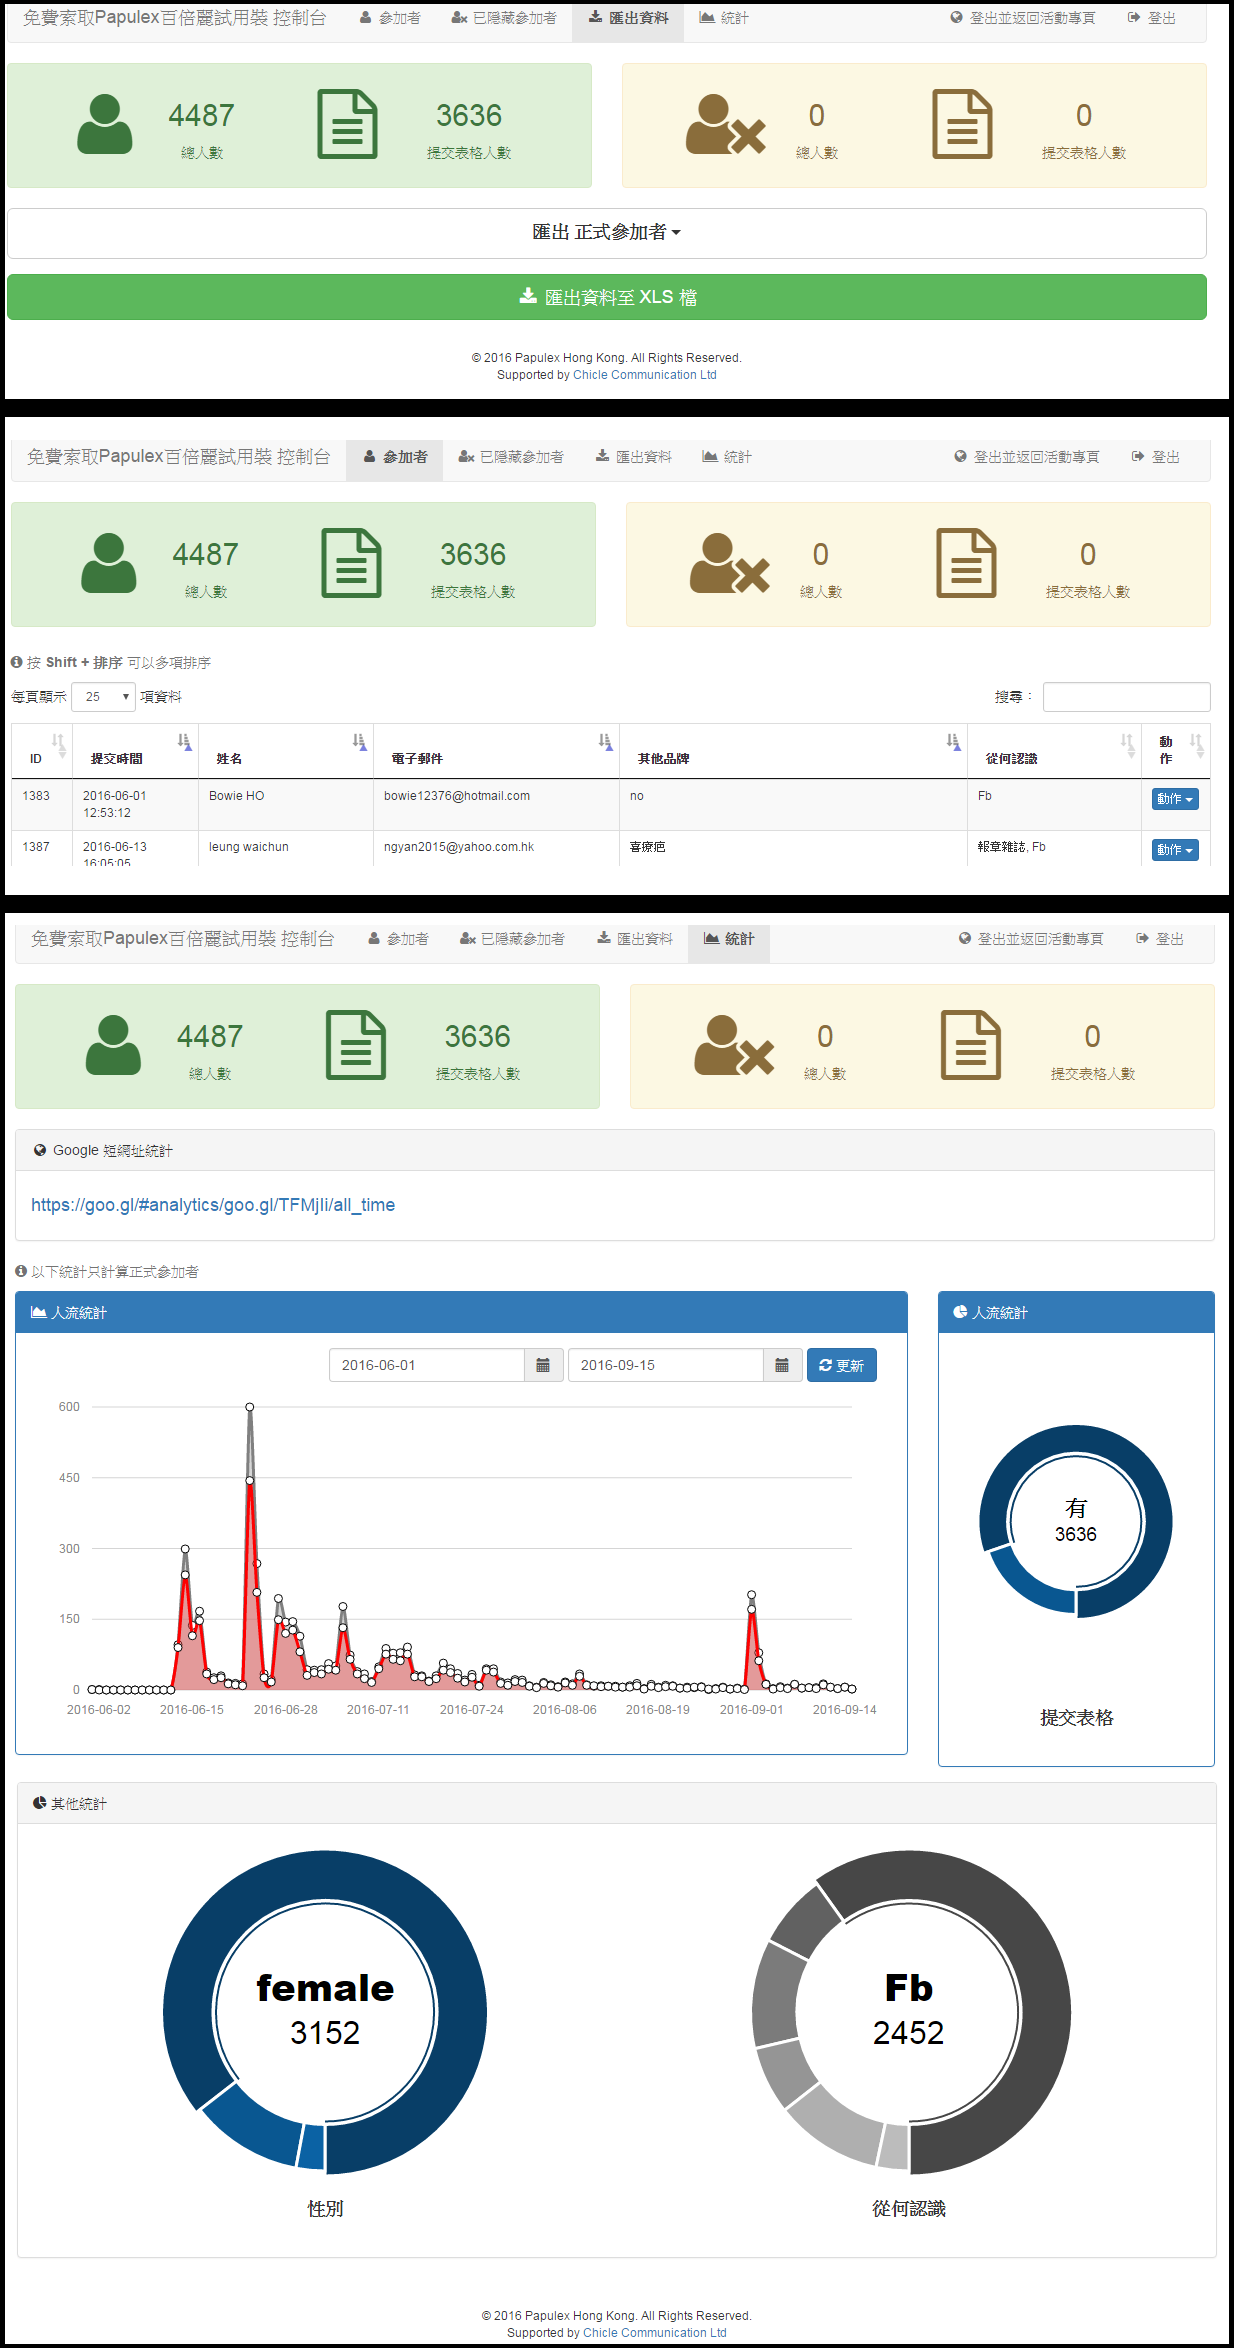Open the goo.gl analytics link

click(x=213, y=1205)
